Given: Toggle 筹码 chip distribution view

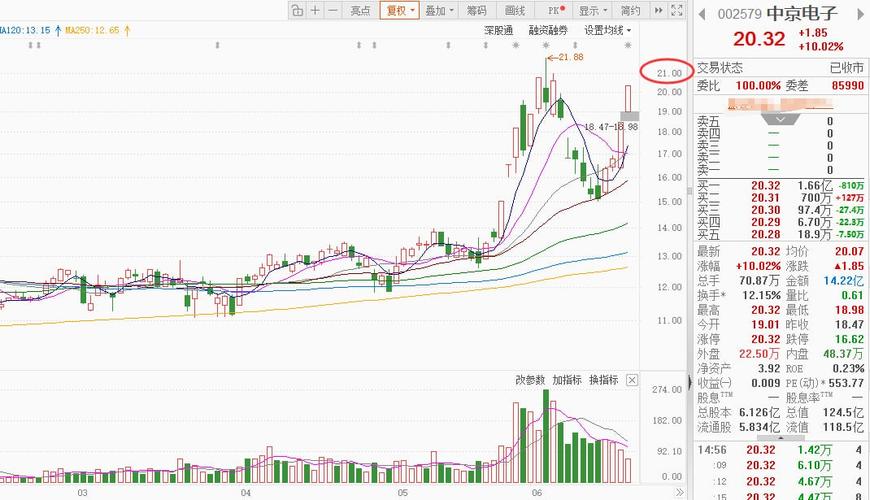Looking at the screenshot, I should click(476, 10).
